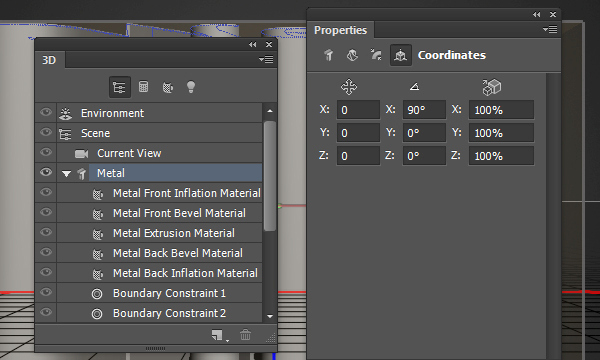600x360 pixels.
Task: Select the 3D panel tab
Action: (49, 60)
